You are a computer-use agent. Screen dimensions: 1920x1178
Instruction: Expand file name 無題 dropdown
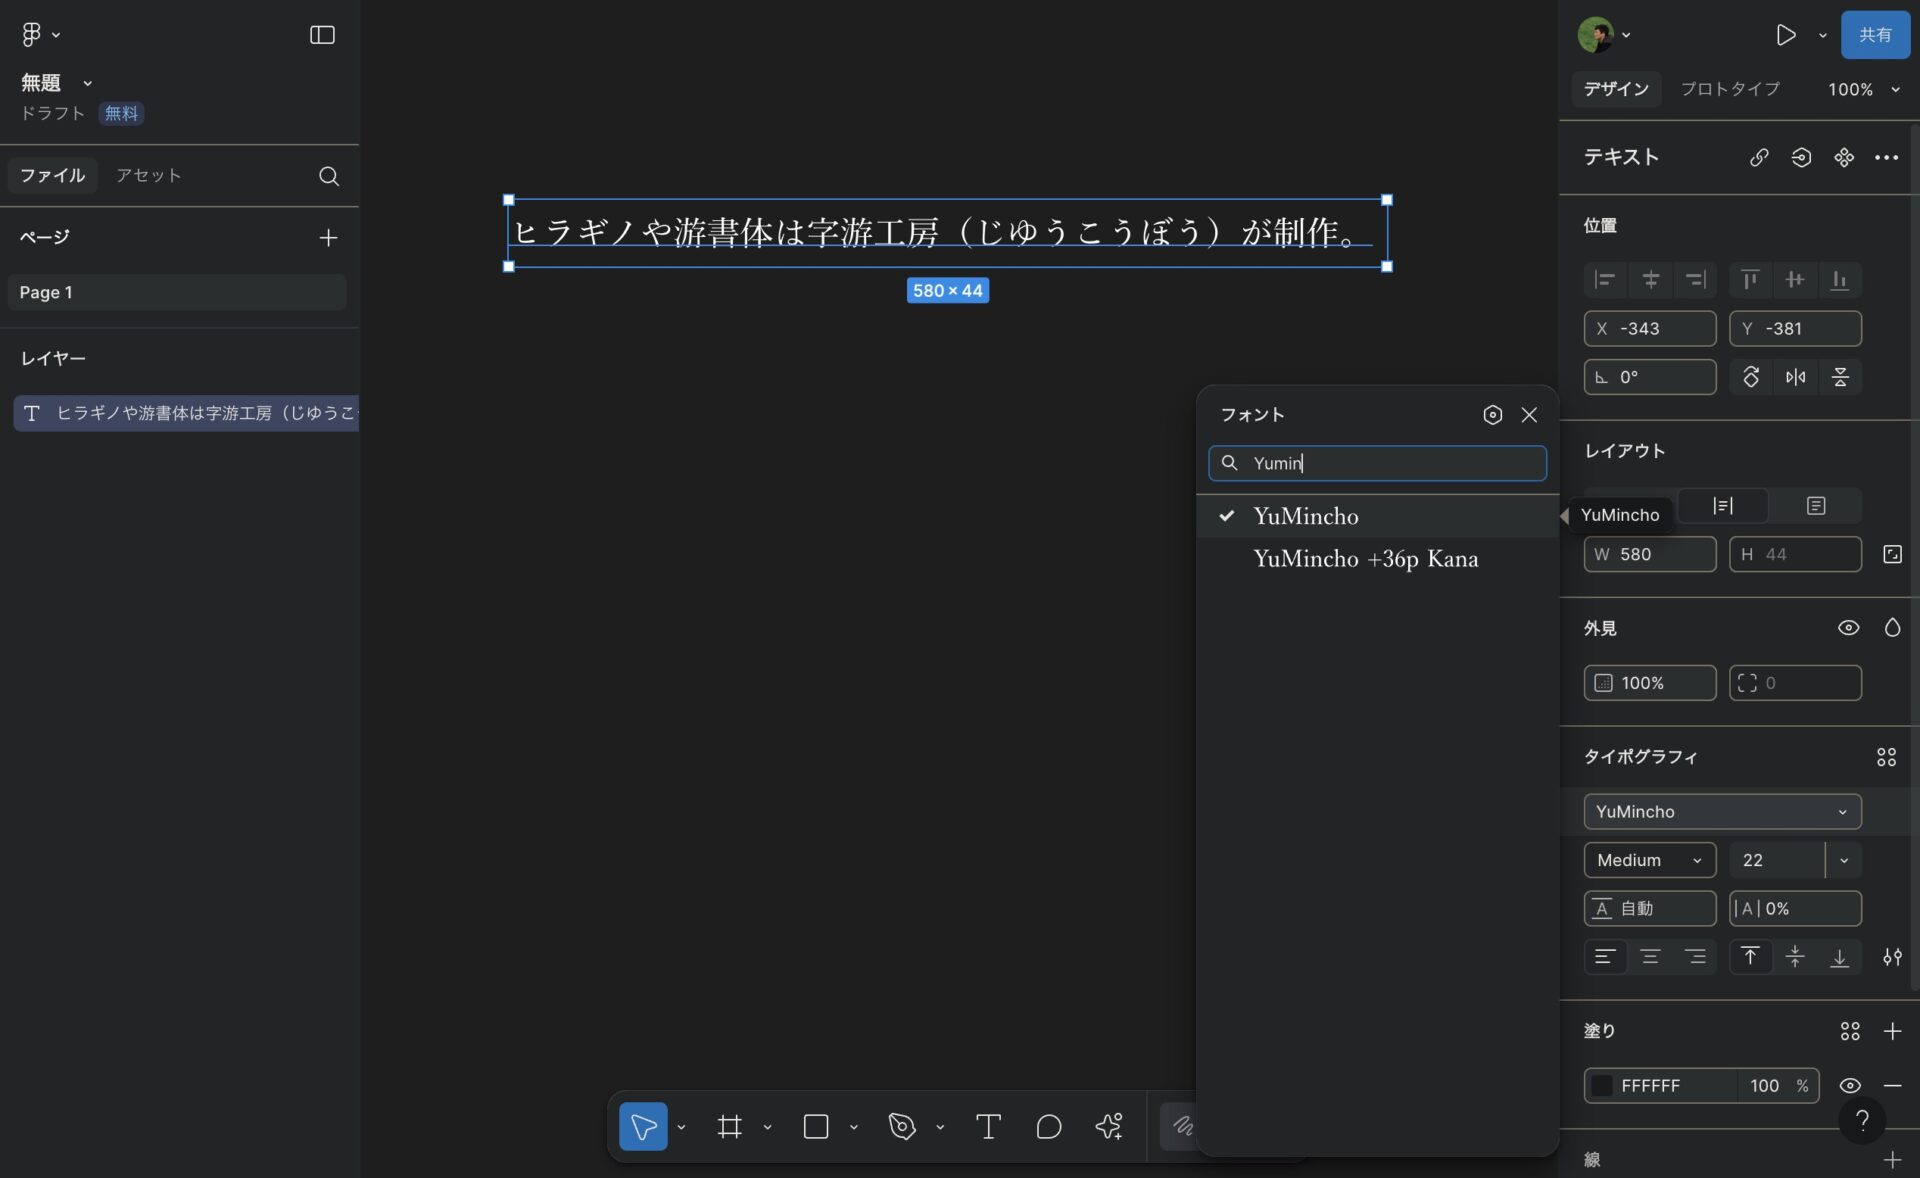tap(88, 83)
